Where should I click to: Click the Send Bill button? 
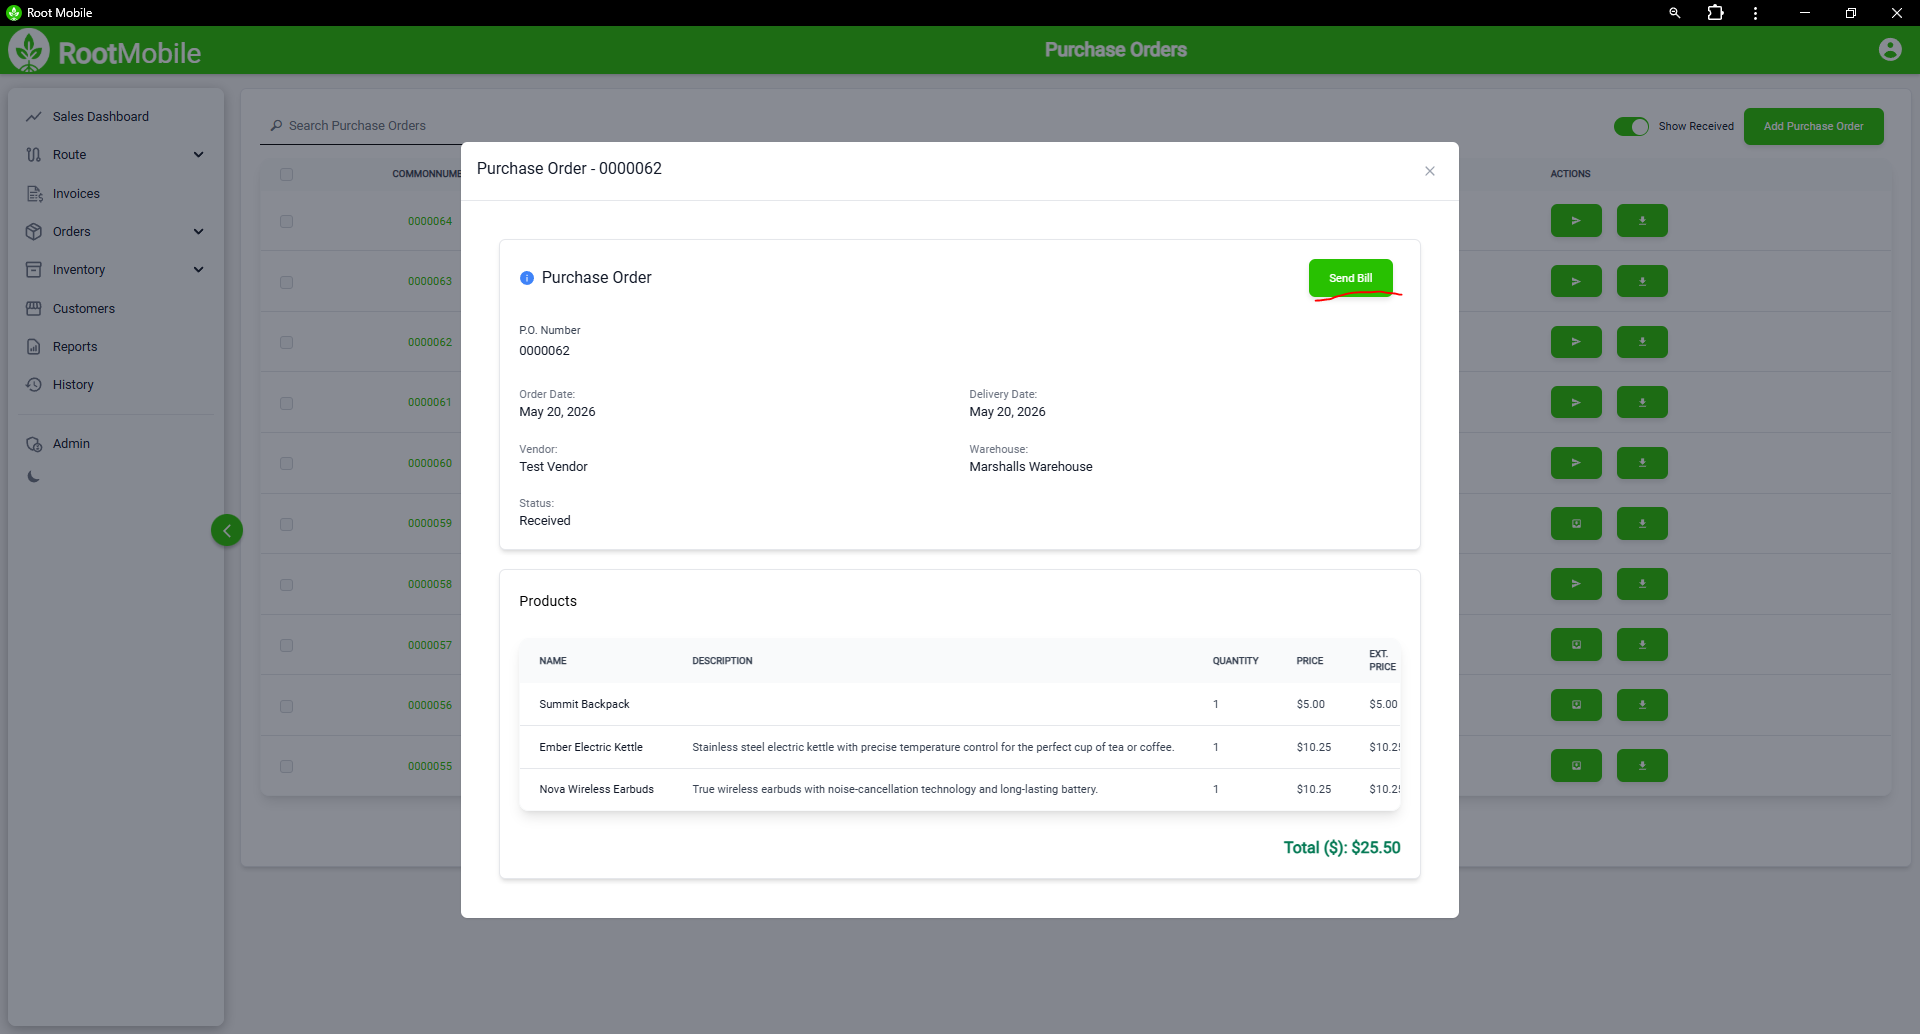(x=1350, y=278)
